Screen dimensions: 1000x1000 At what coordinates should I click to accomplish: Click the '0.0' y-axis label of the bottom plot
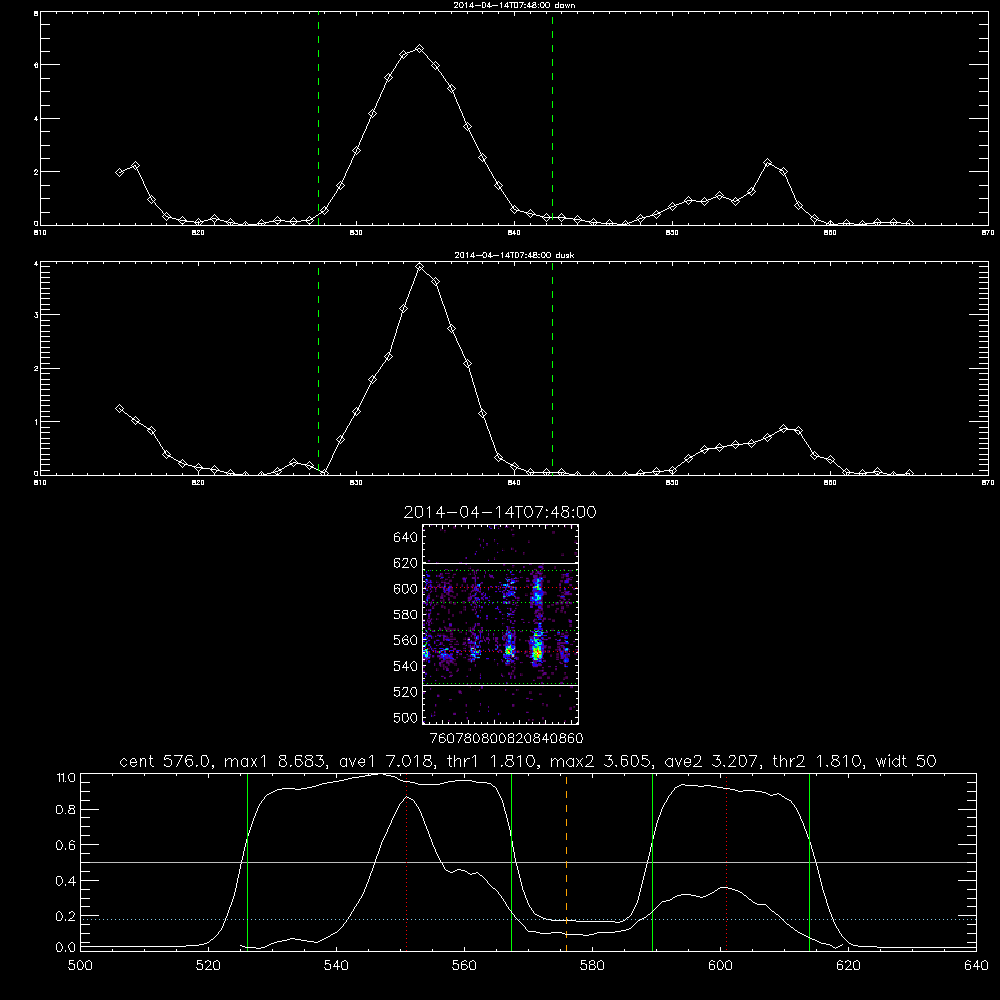coord(66,948)
